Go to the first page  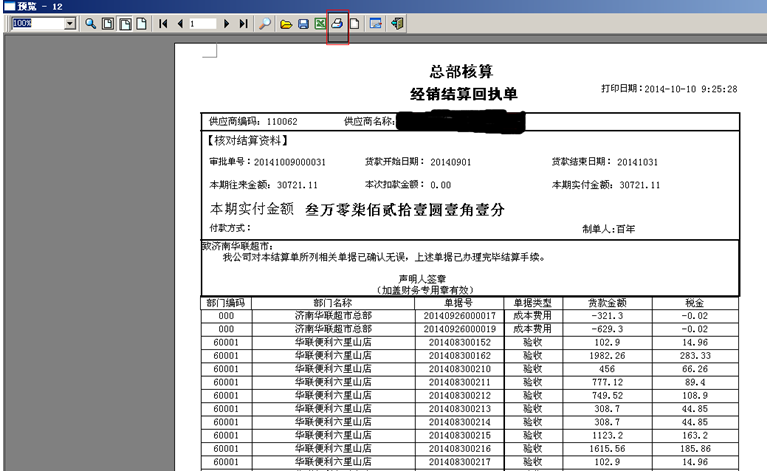(x=163, y=23)
